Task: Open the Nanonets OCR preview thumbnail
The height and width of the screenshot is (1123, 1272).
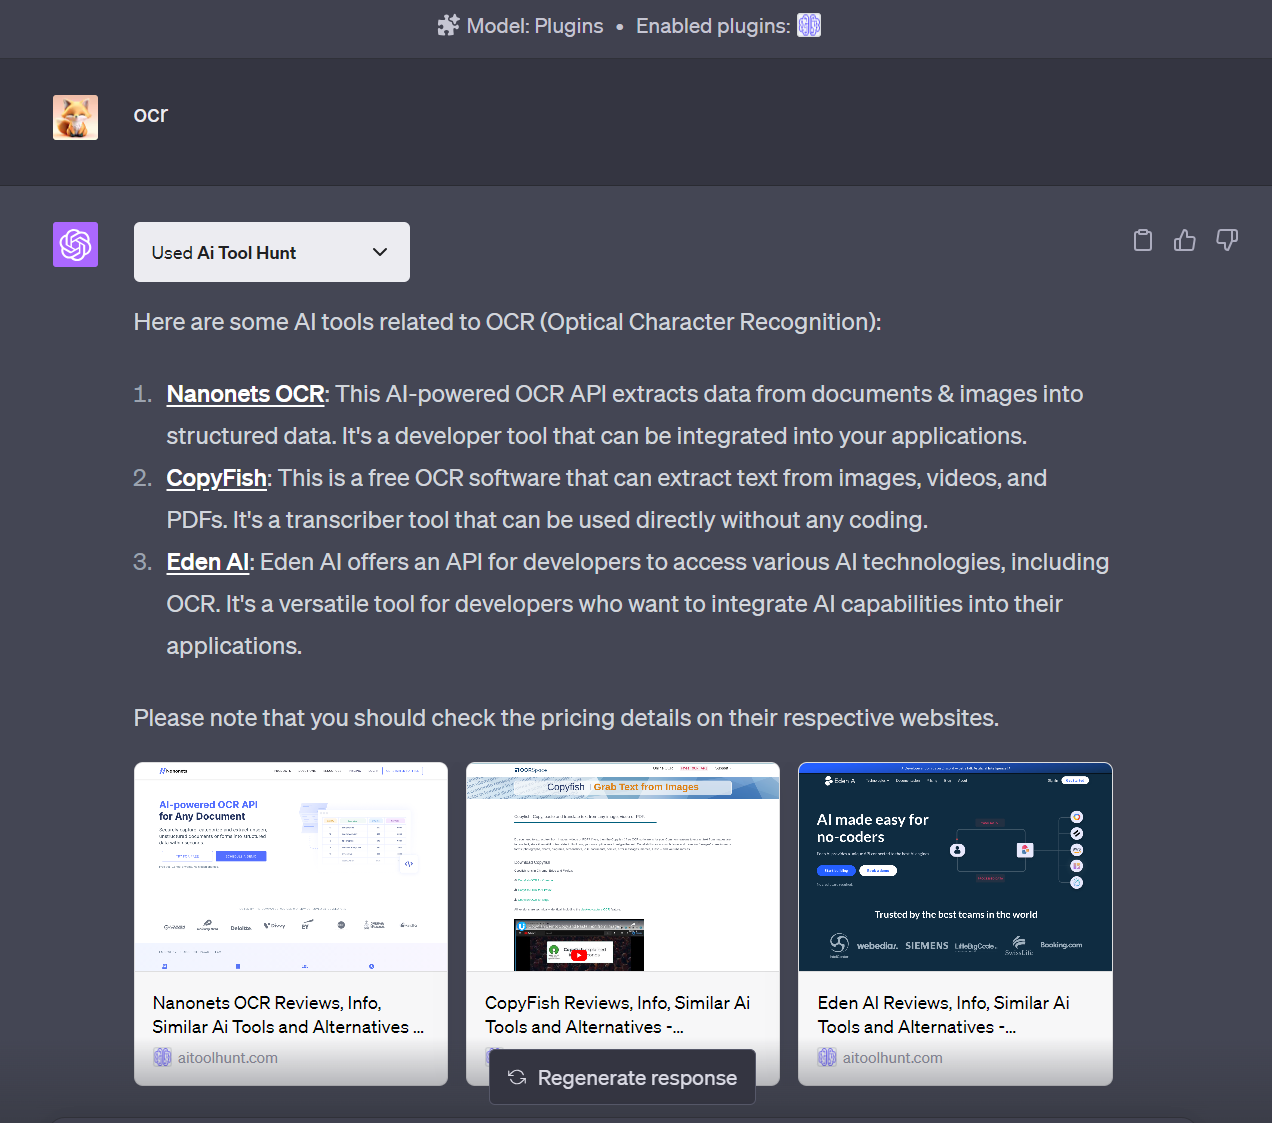Action: pos(291,867)
